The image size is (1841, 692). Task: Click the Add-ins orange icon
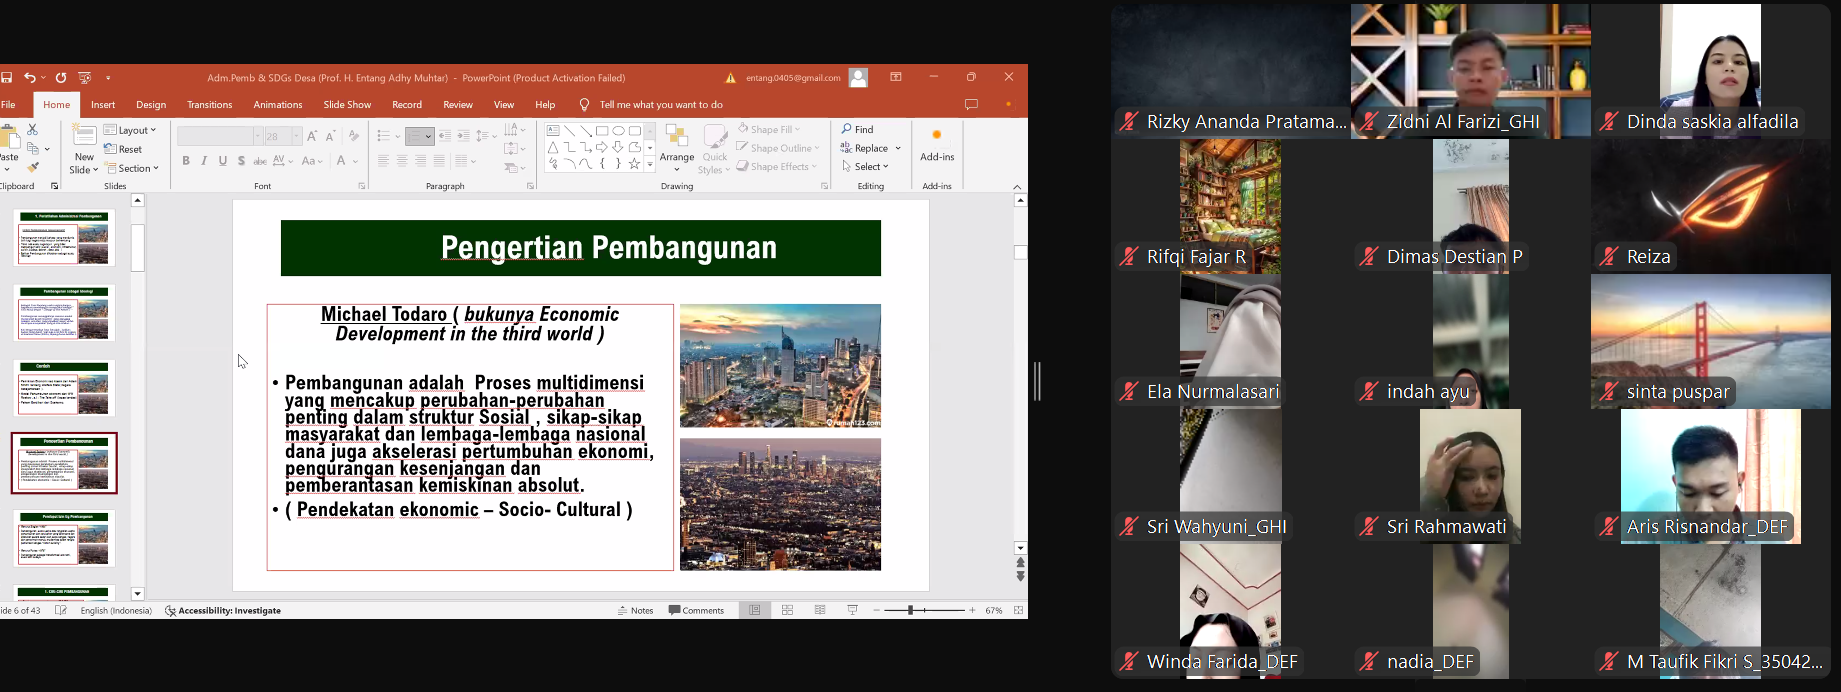(937, 143)
